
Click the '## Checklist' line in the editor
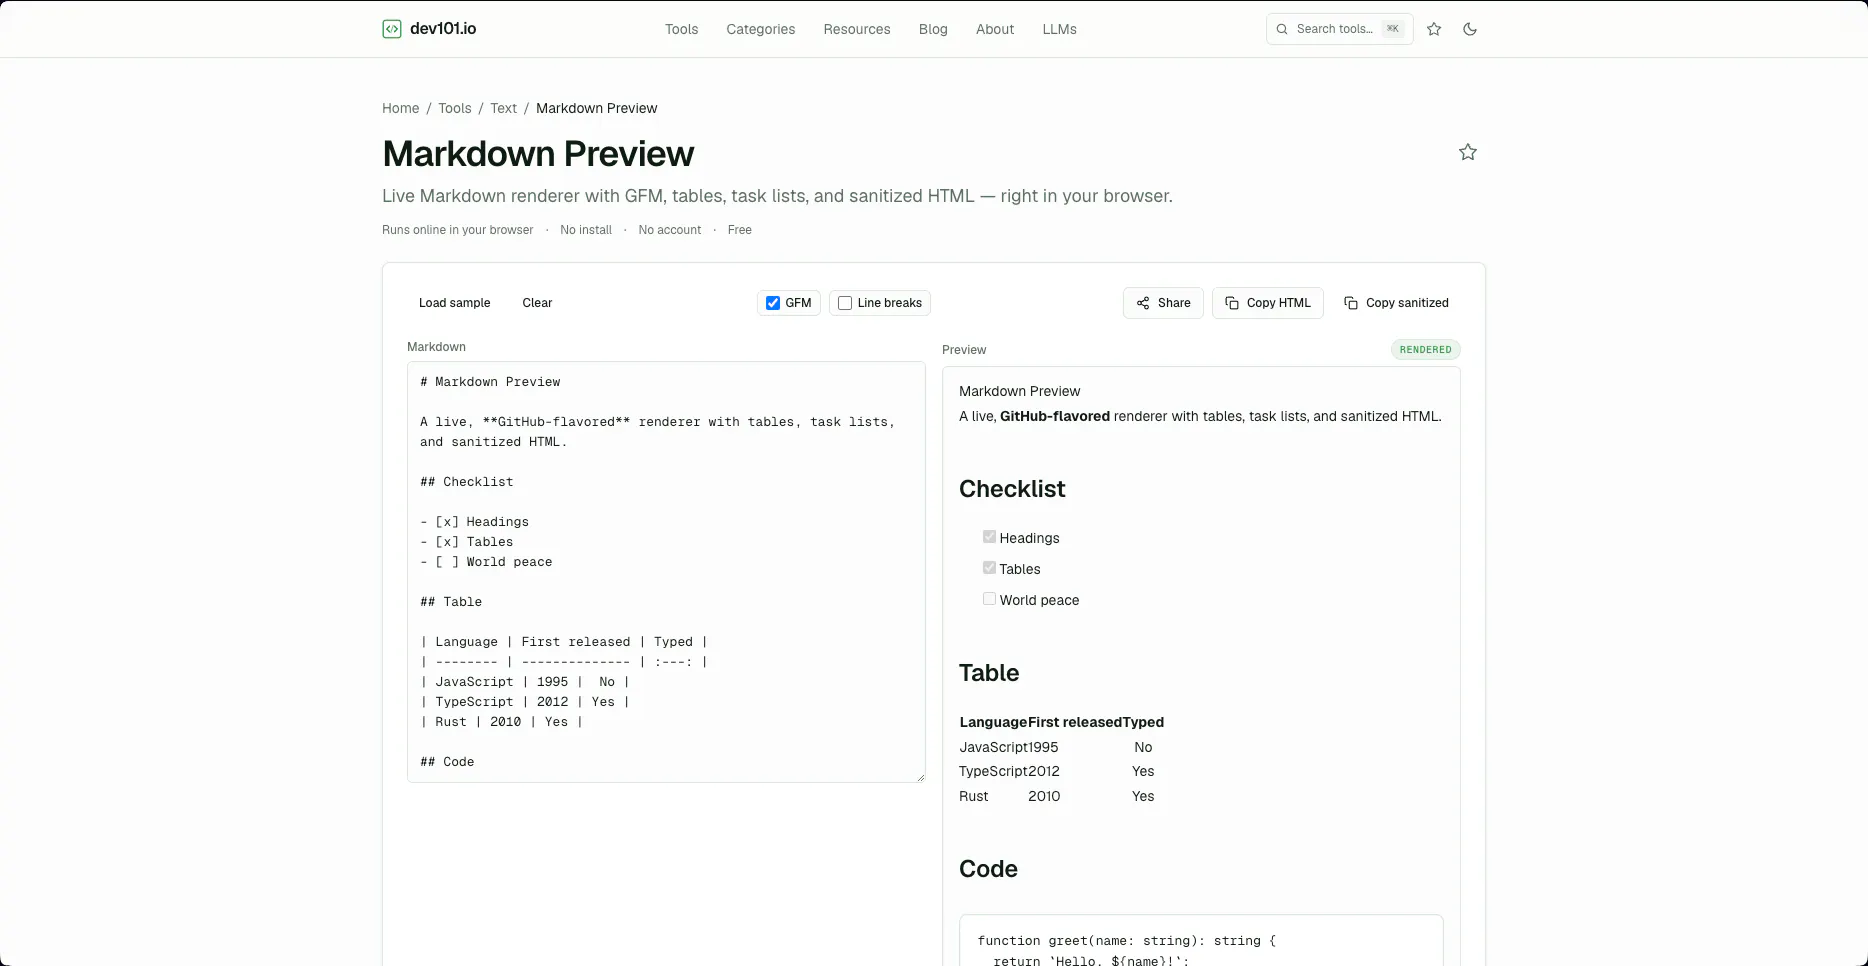(x=467, y=482)
